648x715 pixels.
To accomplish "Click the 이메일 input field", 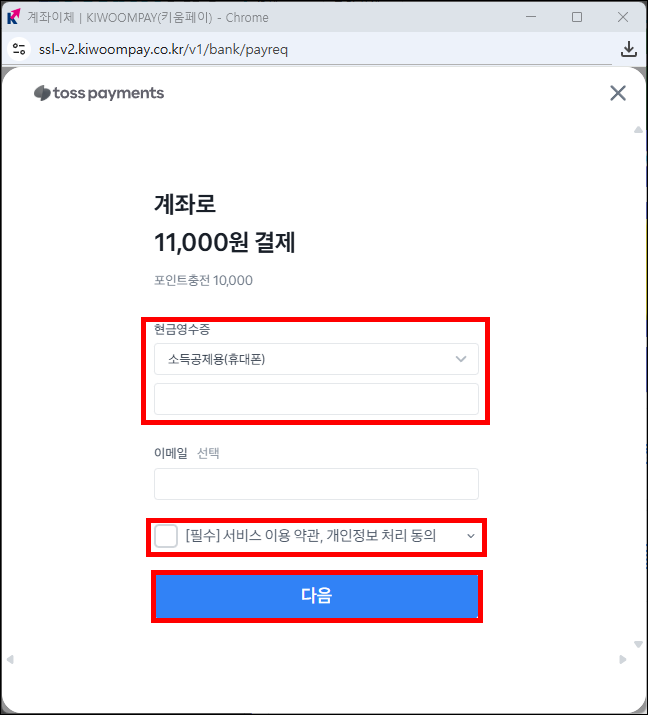I will [316, 484].
